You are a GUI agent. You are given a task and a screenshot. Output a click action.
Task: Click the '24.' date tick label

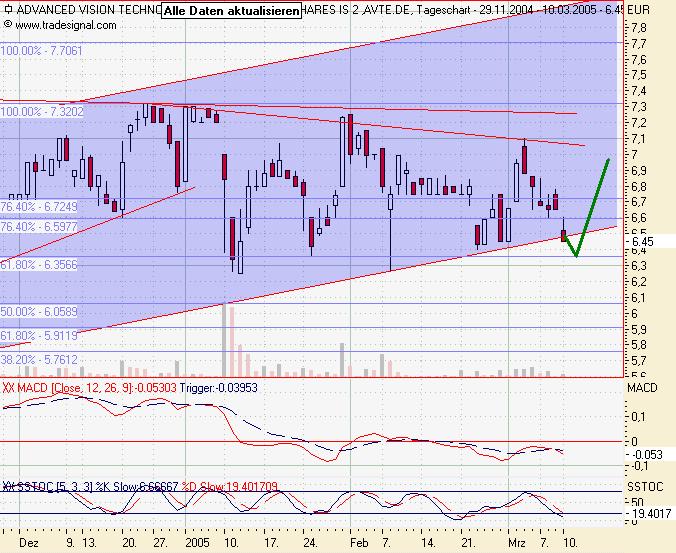coord(310,543)
